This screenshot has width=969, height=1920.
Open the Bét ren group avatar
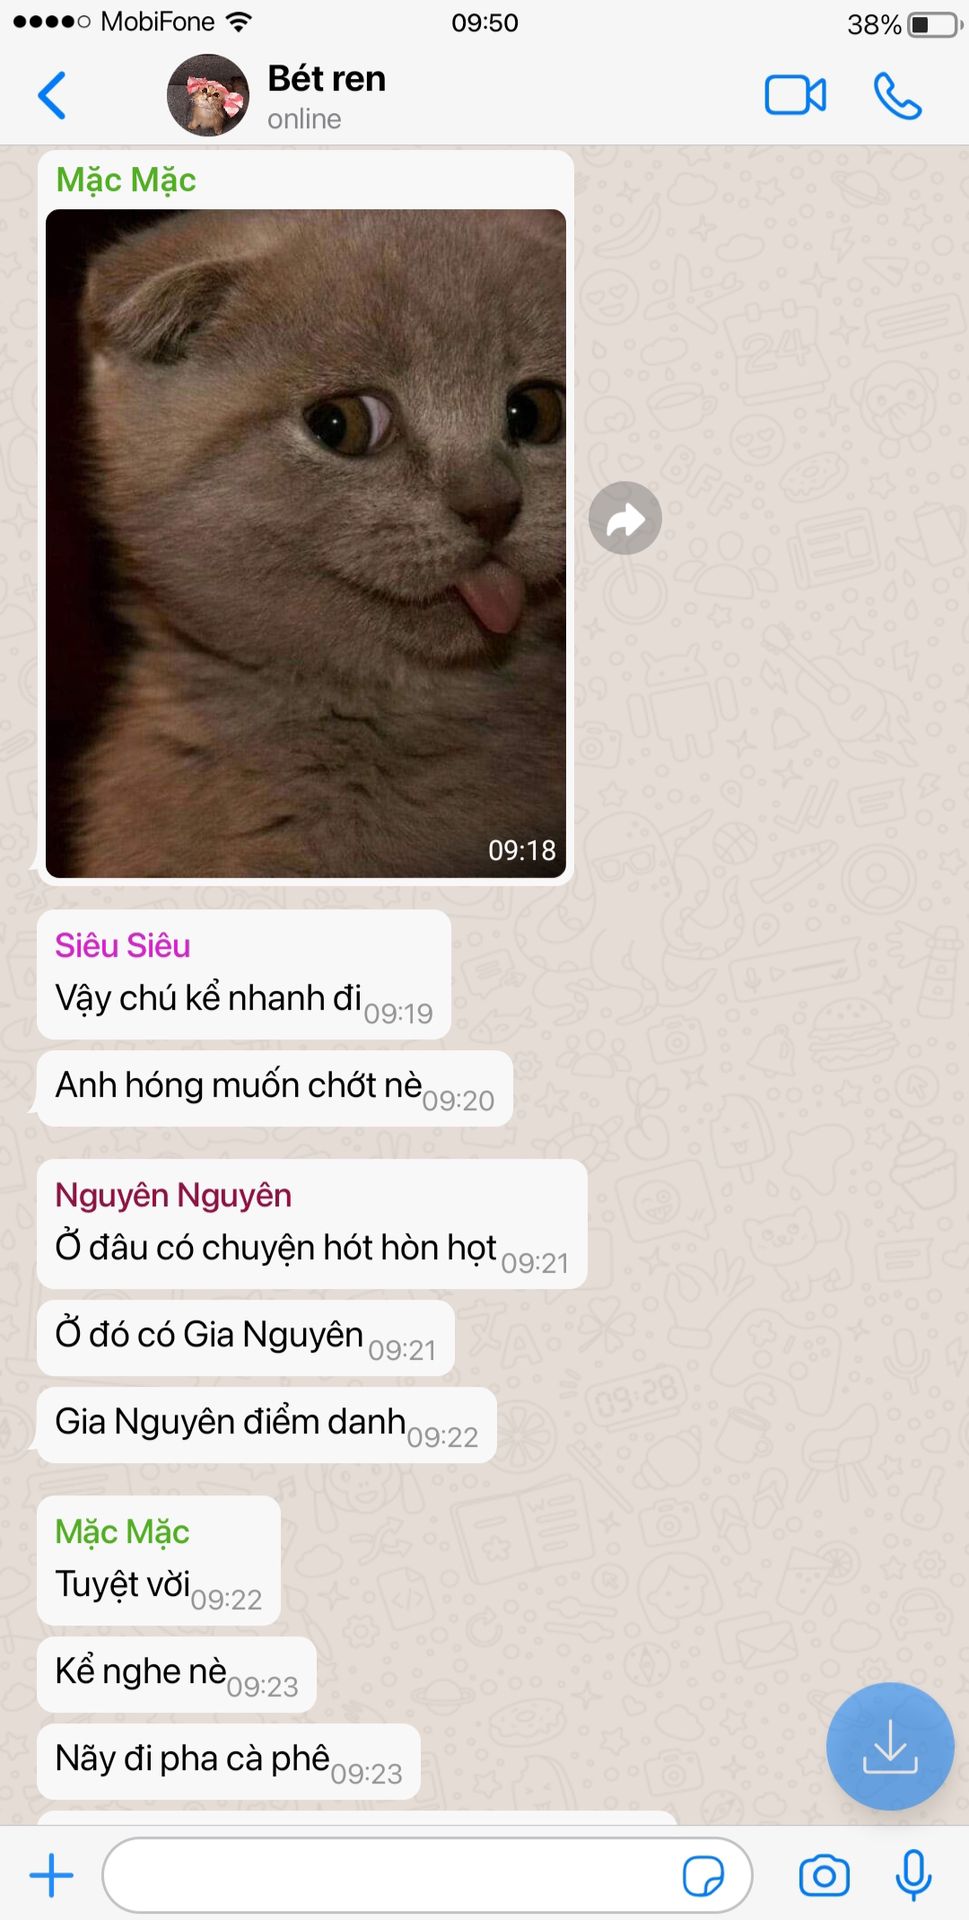[x=208, y=95]
